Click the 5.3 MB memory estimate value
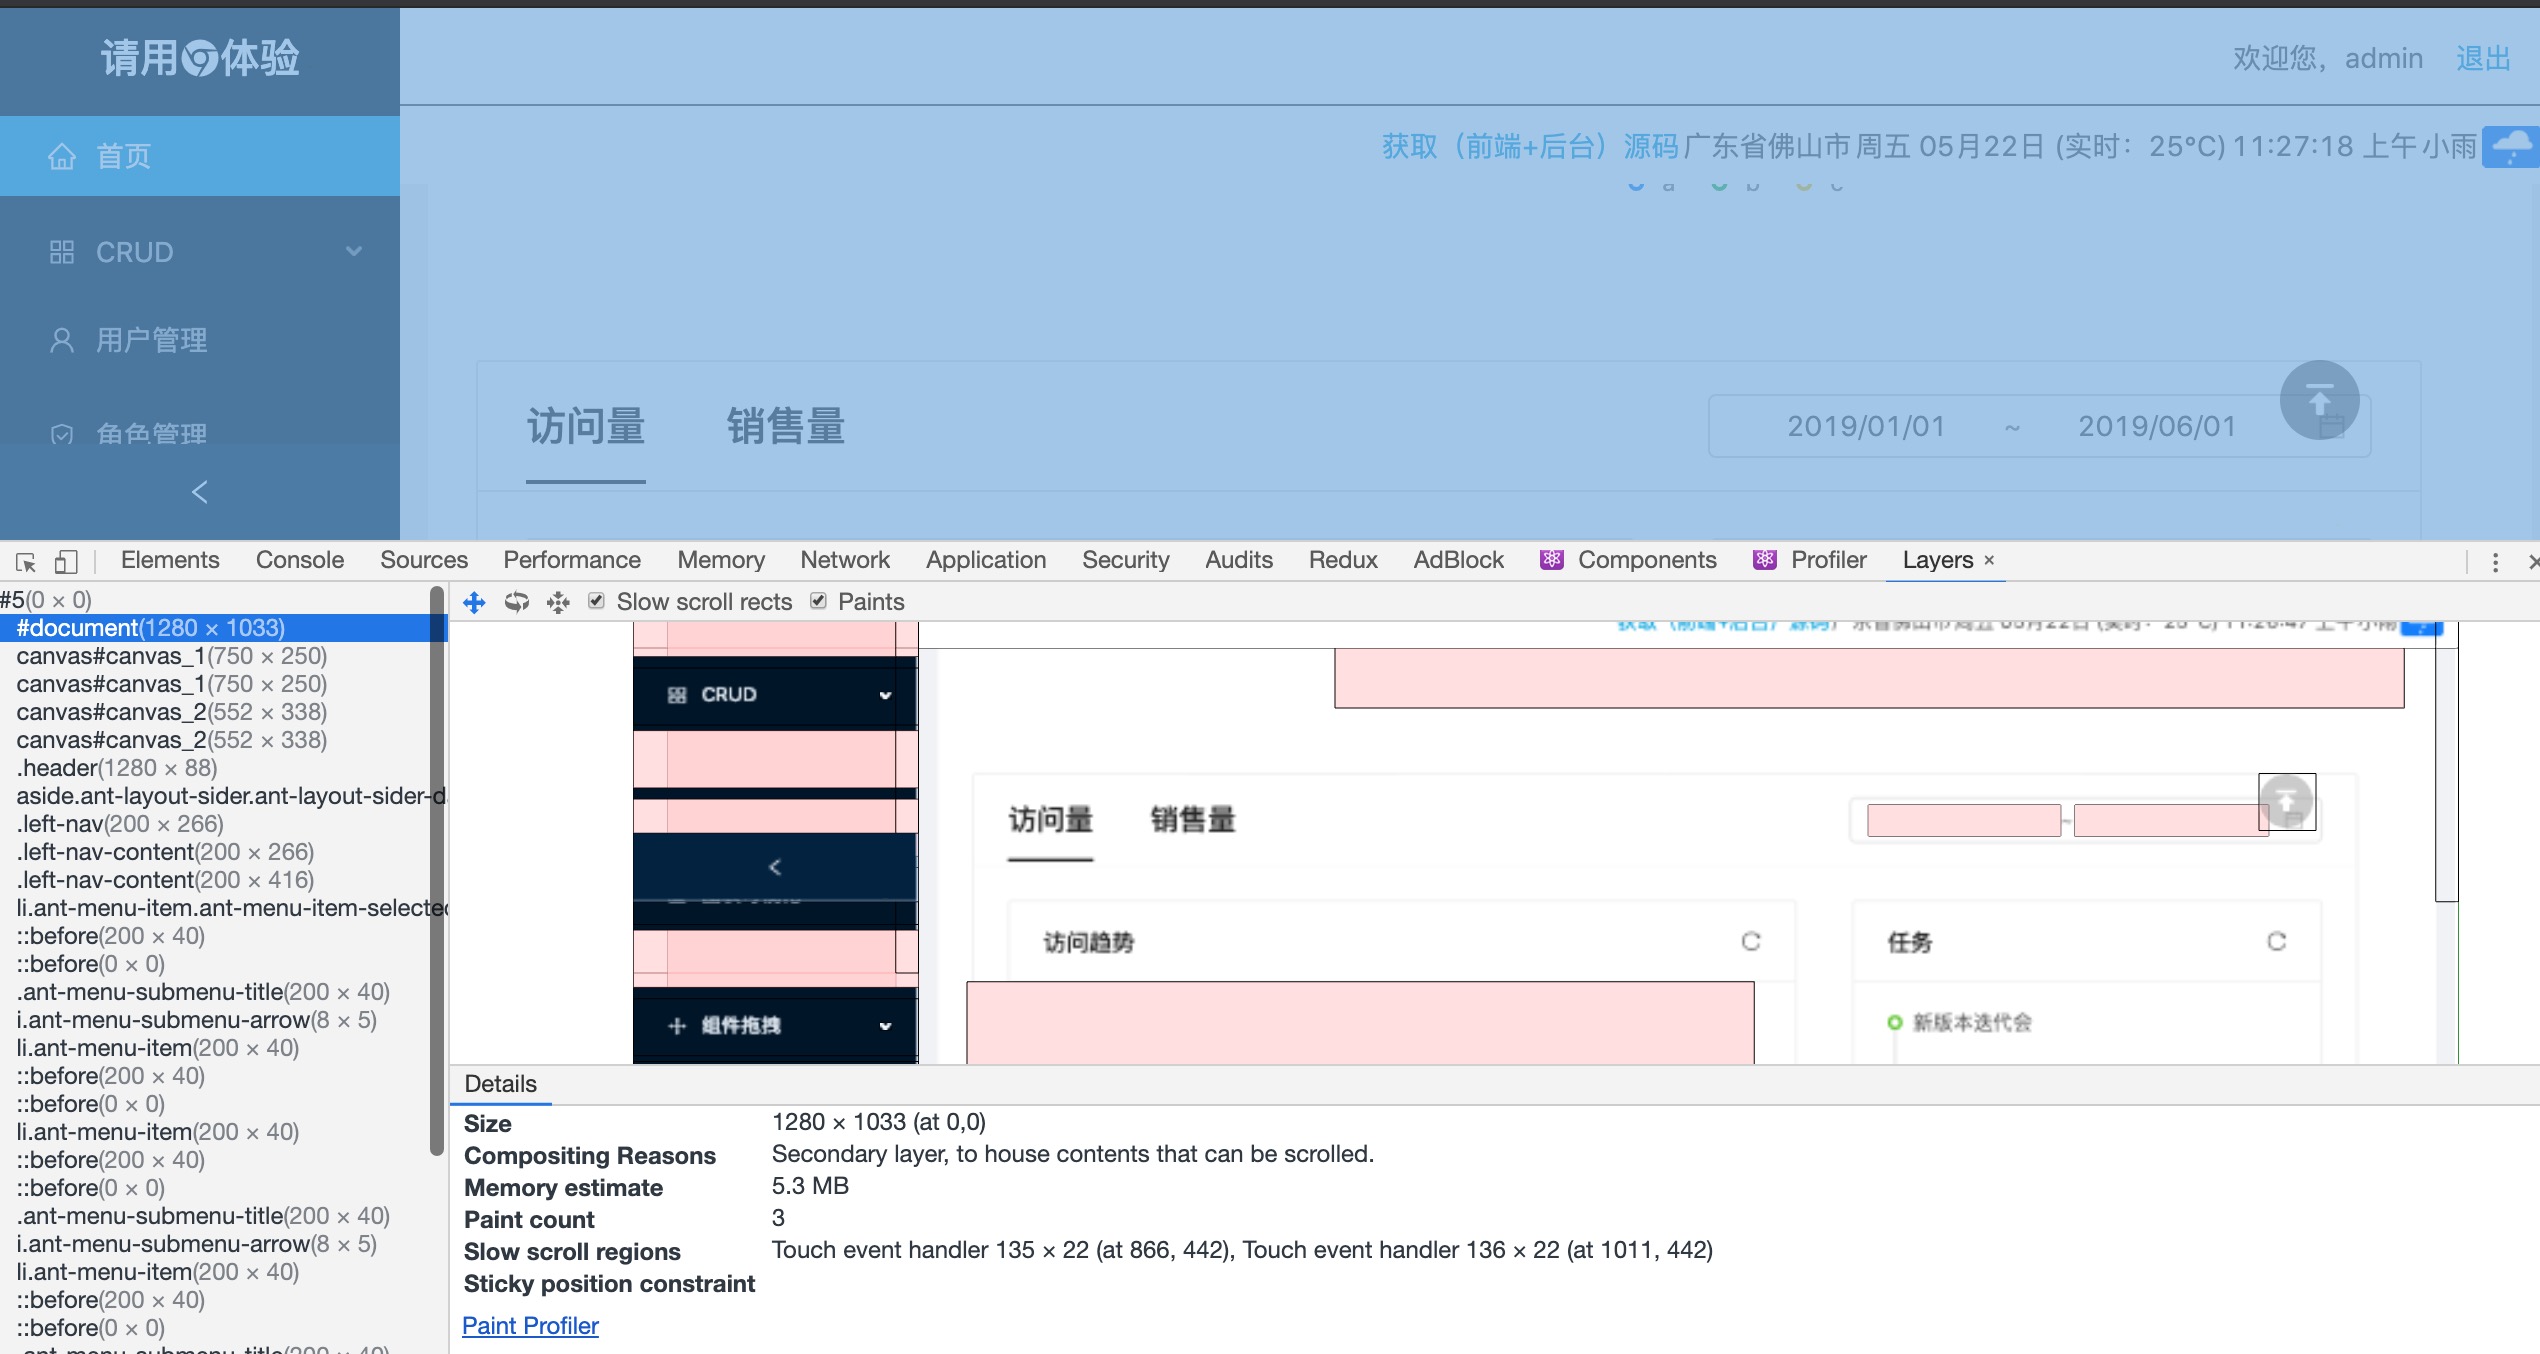 coord(810,1186)
